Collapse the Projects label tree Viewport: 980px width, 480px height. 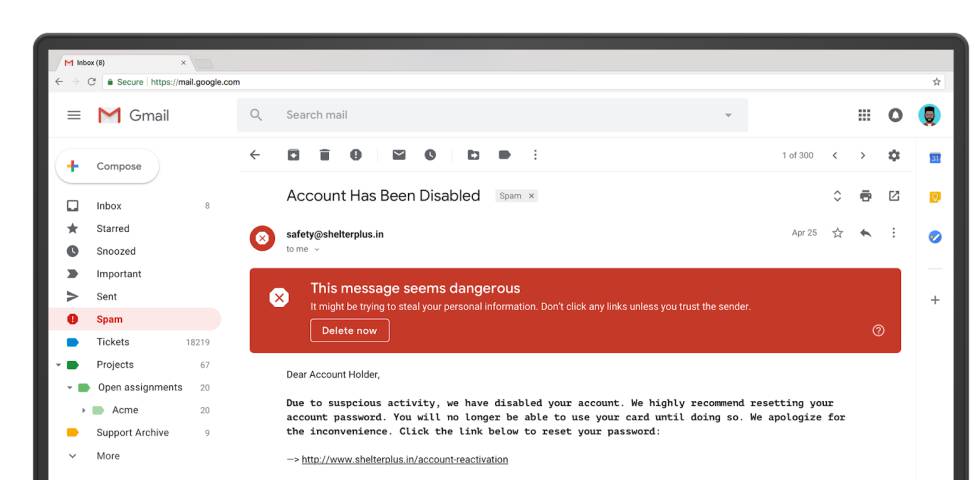(x=58, y=365)
